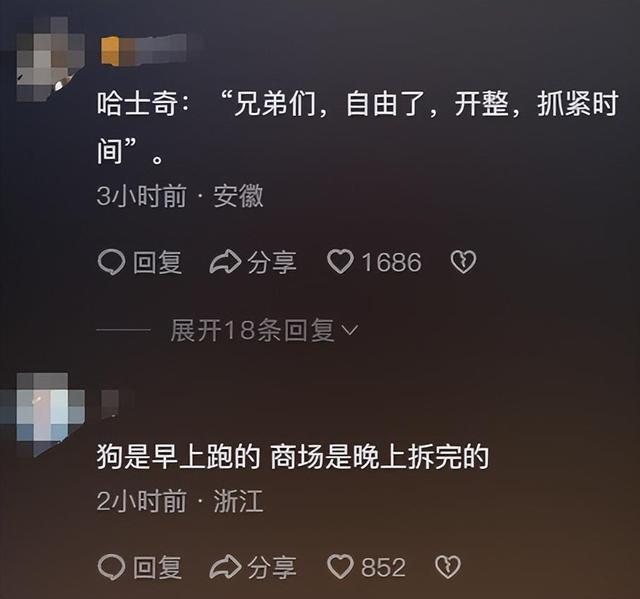Click the reply bubble icon on the Zhejiang comment

[x=111, y=567]
